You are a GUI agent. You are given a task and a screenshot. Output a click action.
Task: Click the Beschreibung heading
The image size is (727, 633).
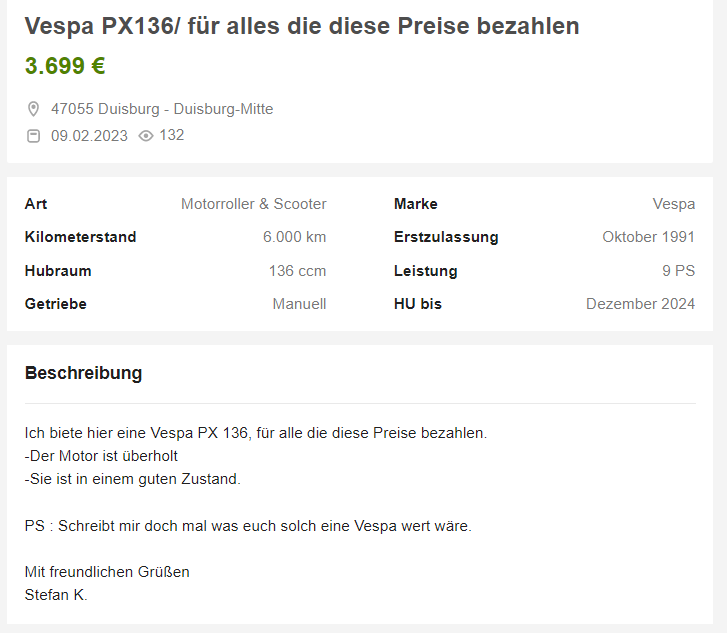tap(83, 373)
